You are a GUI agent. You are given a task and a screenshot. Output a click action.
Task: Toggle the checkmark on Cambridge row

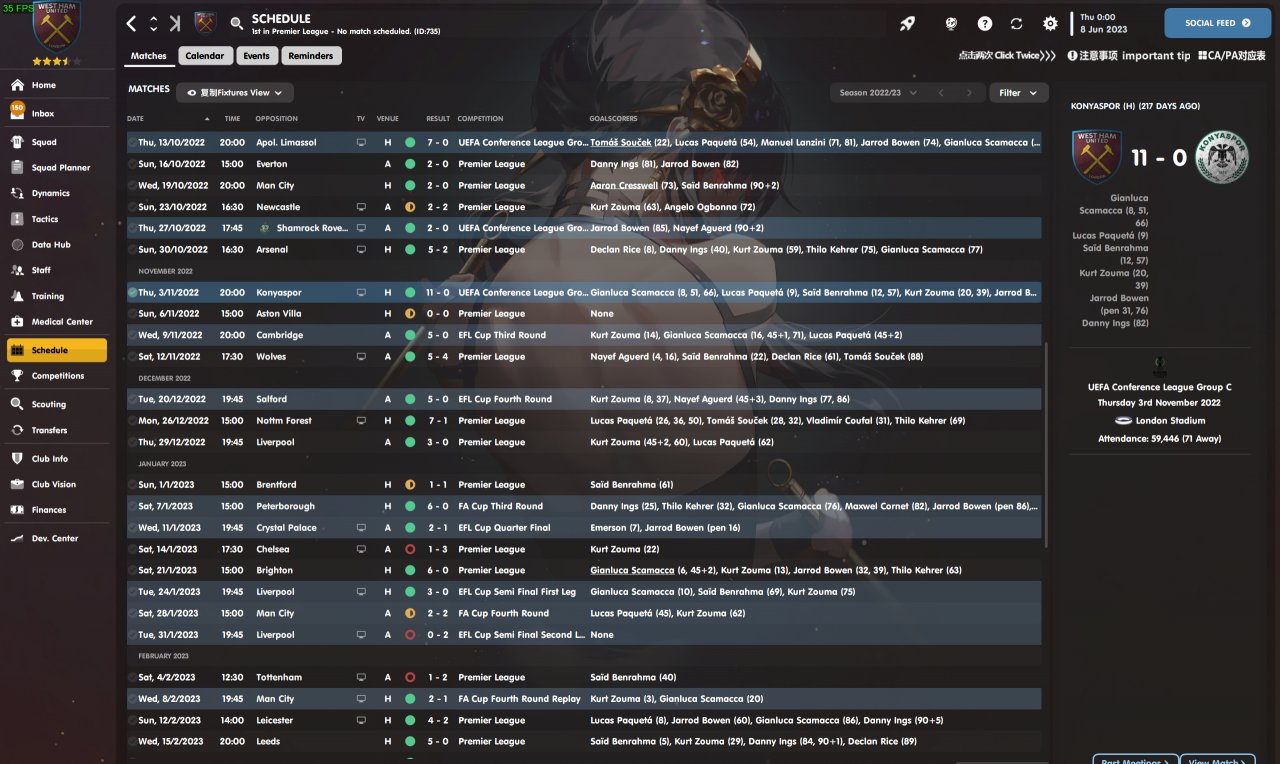[133, 335]
